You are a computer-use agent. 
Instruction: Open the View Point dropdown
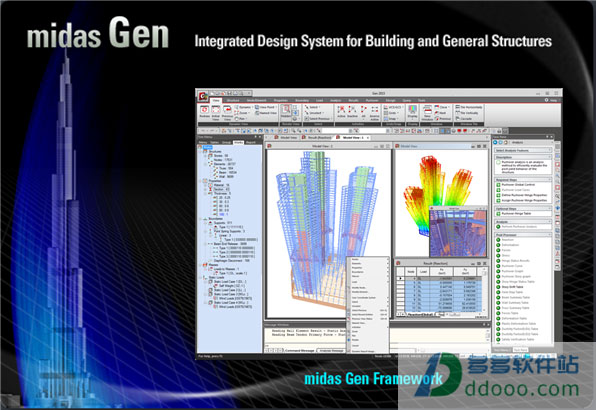[x=266, y=107]
